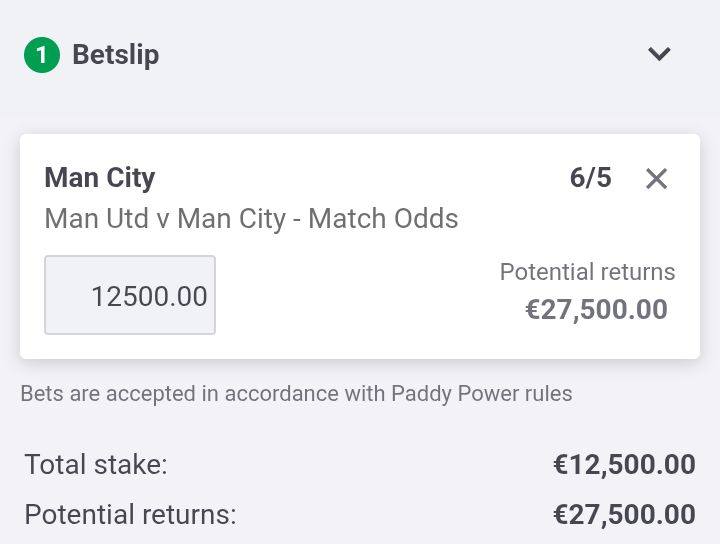Click the green badge showing 1 selection
Image resolution: width=720 pixels, height=544 pixels.
point(42,55)
